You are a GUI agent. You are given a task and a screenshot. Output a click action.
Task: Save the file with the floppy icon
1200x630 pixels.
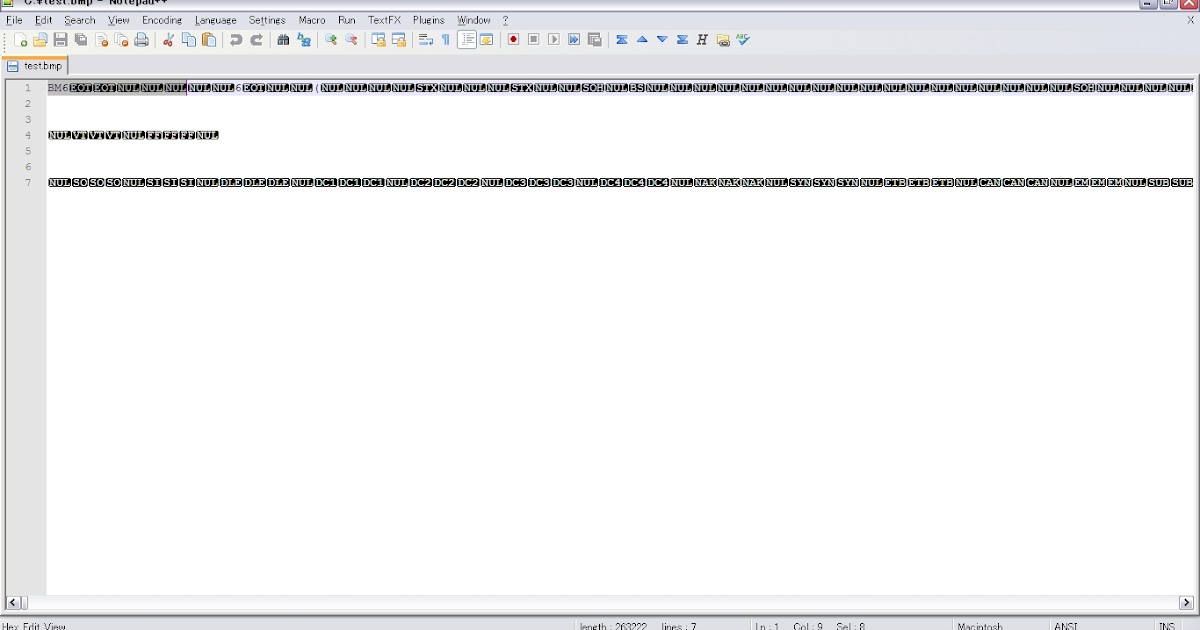click(x=60, y=40)
